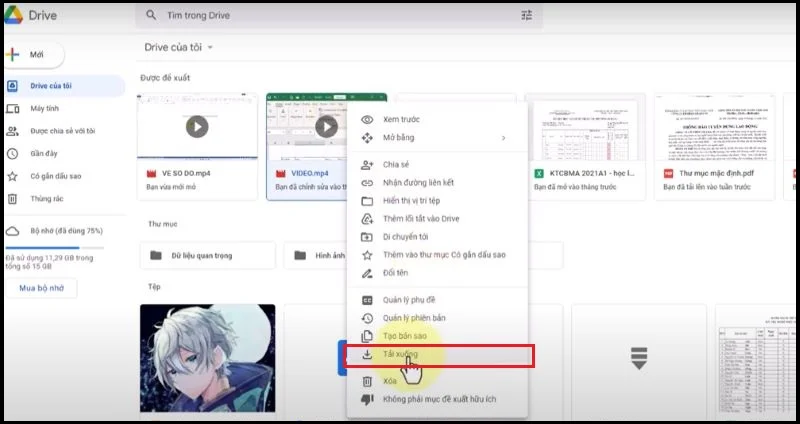This screenshot has height=424, width=800.
Task: Click the KTCBMA 2021A1 spreadsheet thumbnail
Action: tap(585, 129)
